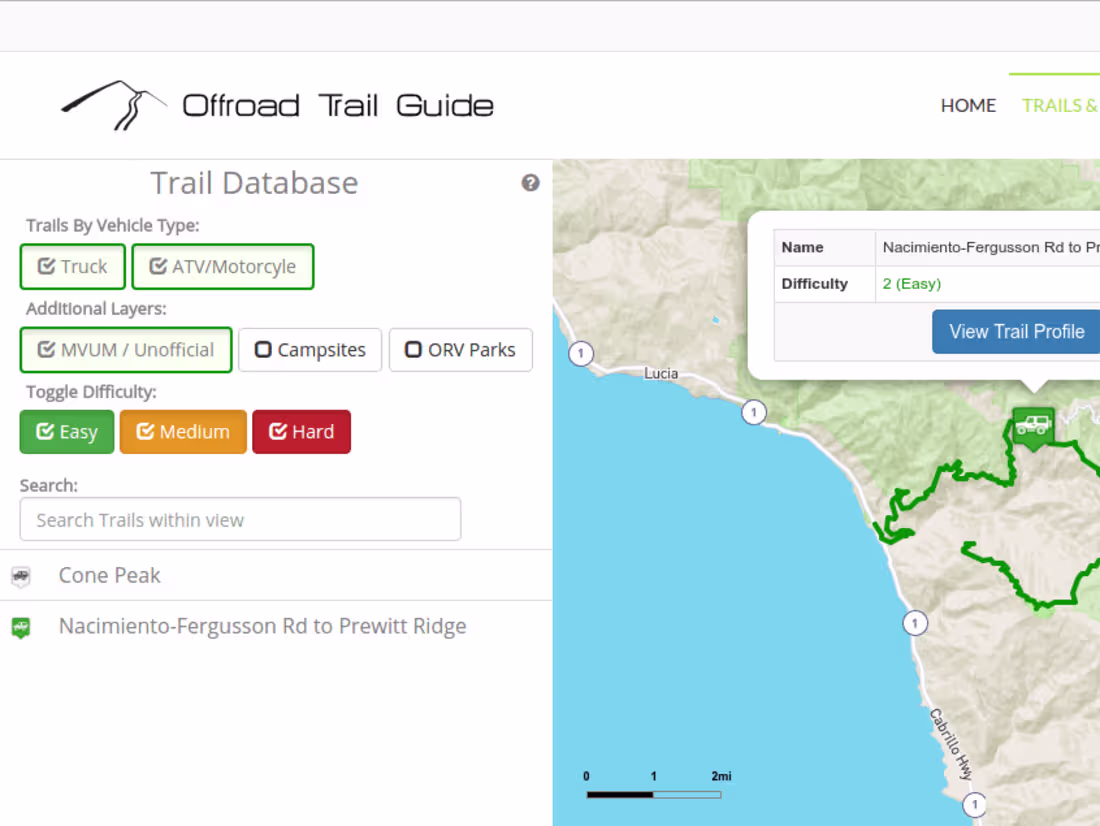Image resolution: width=1100 pixels, height=826 pixels.
Task: Toggle off Hard difficulty trails
Action: point(301,431)
